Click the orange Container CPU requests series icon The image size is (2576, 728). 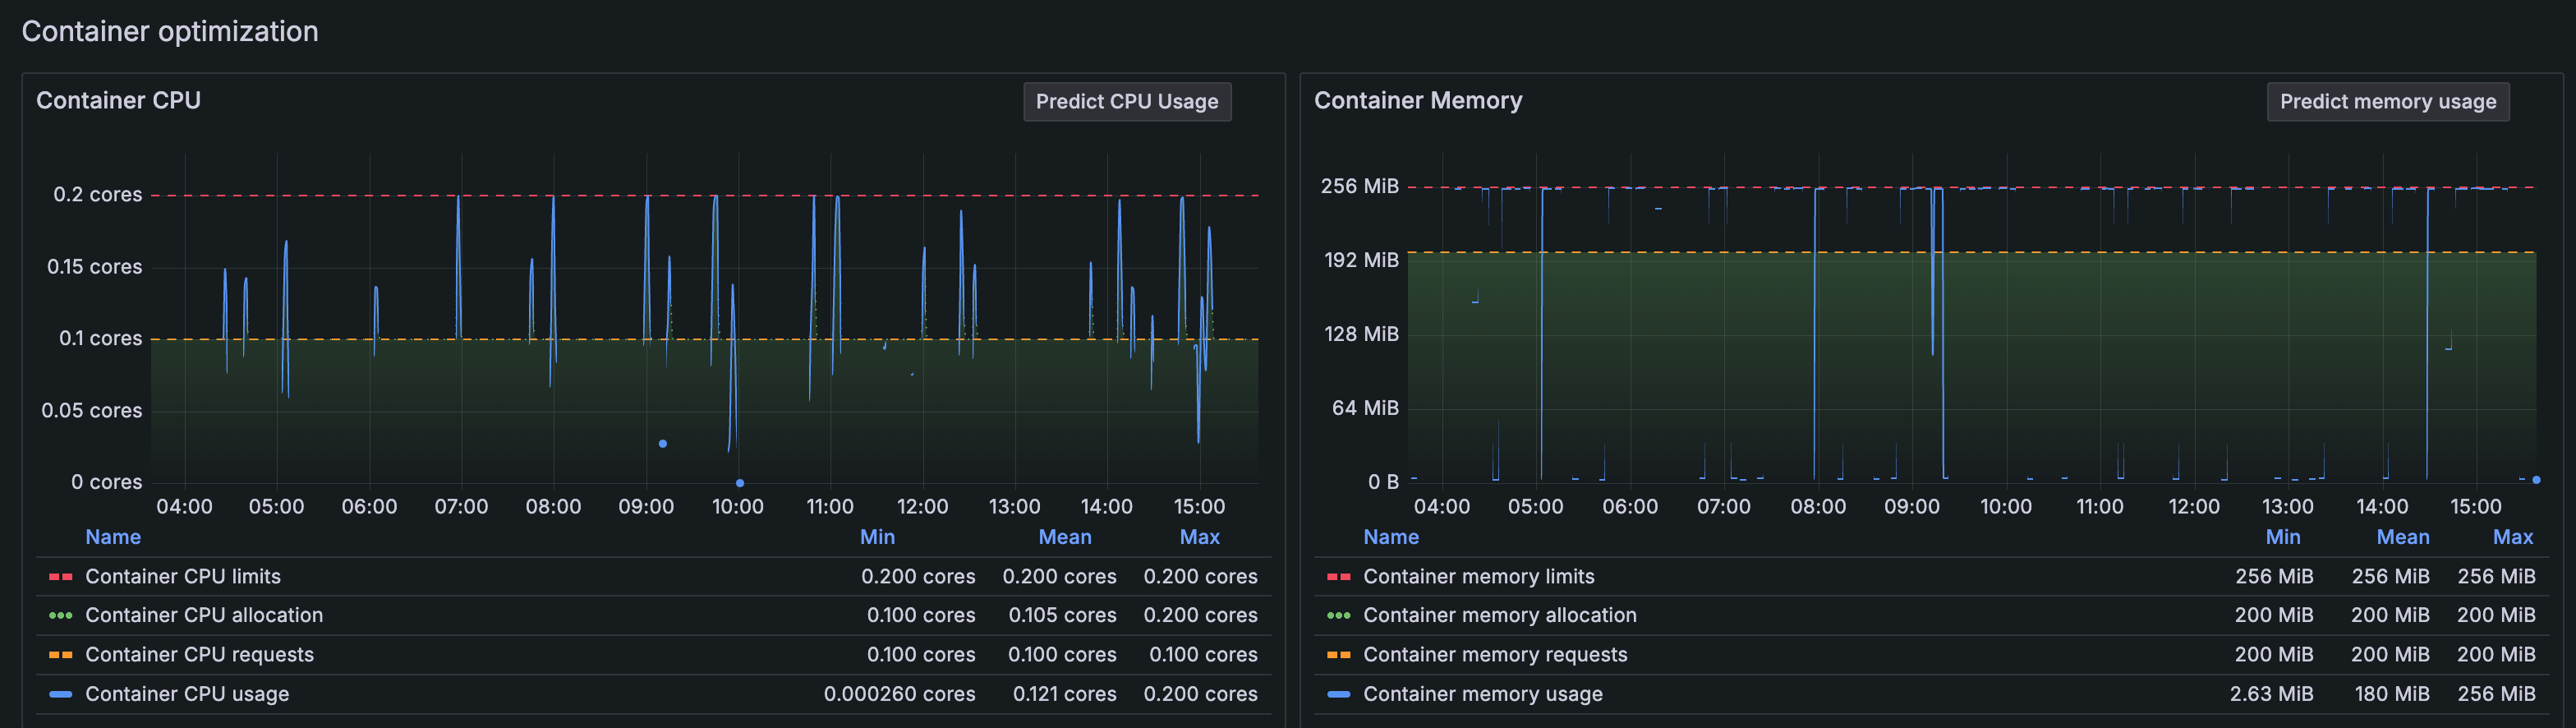click(x=60, y=655)
